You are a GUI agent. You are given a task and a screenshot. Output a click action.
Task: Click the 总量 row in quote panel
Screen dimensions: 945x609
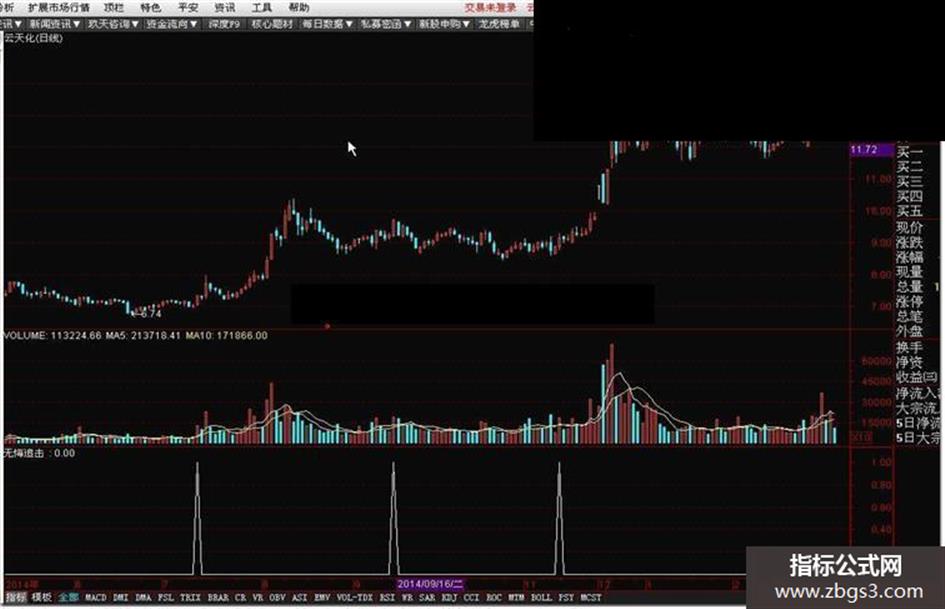coord(909,286)
